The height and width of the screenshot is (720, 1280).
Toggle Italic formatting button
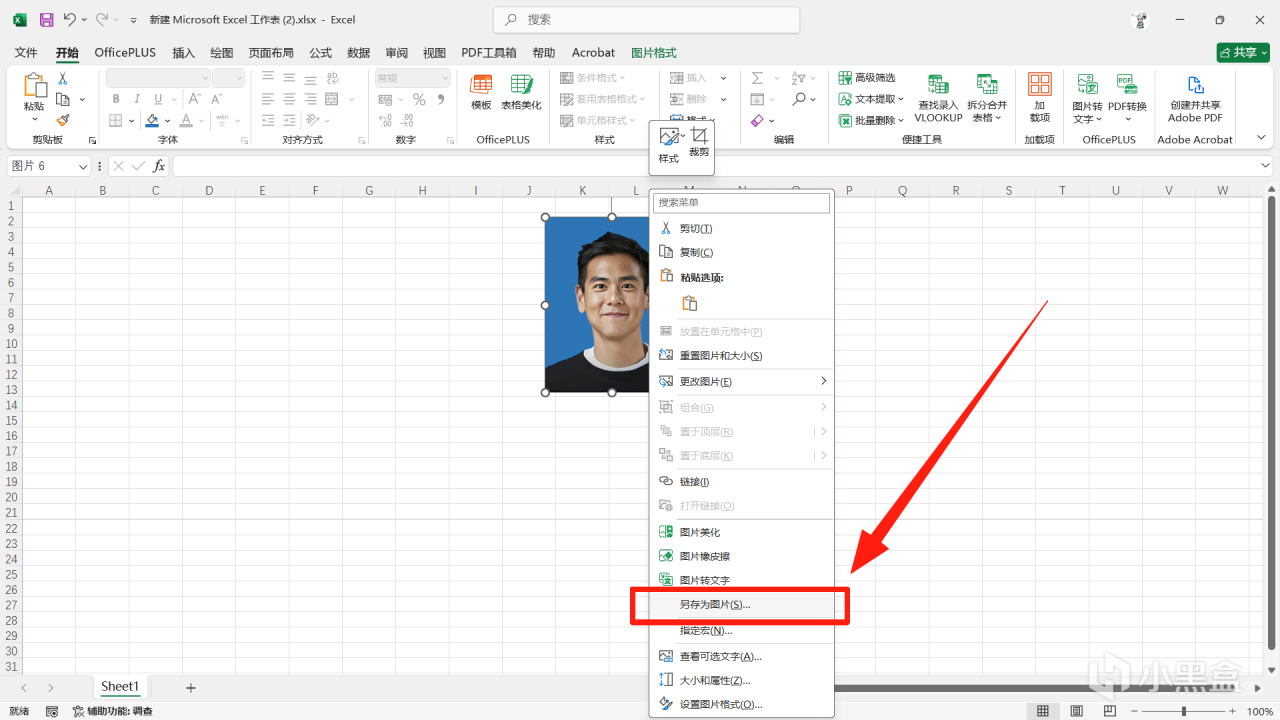coord(136,99)
